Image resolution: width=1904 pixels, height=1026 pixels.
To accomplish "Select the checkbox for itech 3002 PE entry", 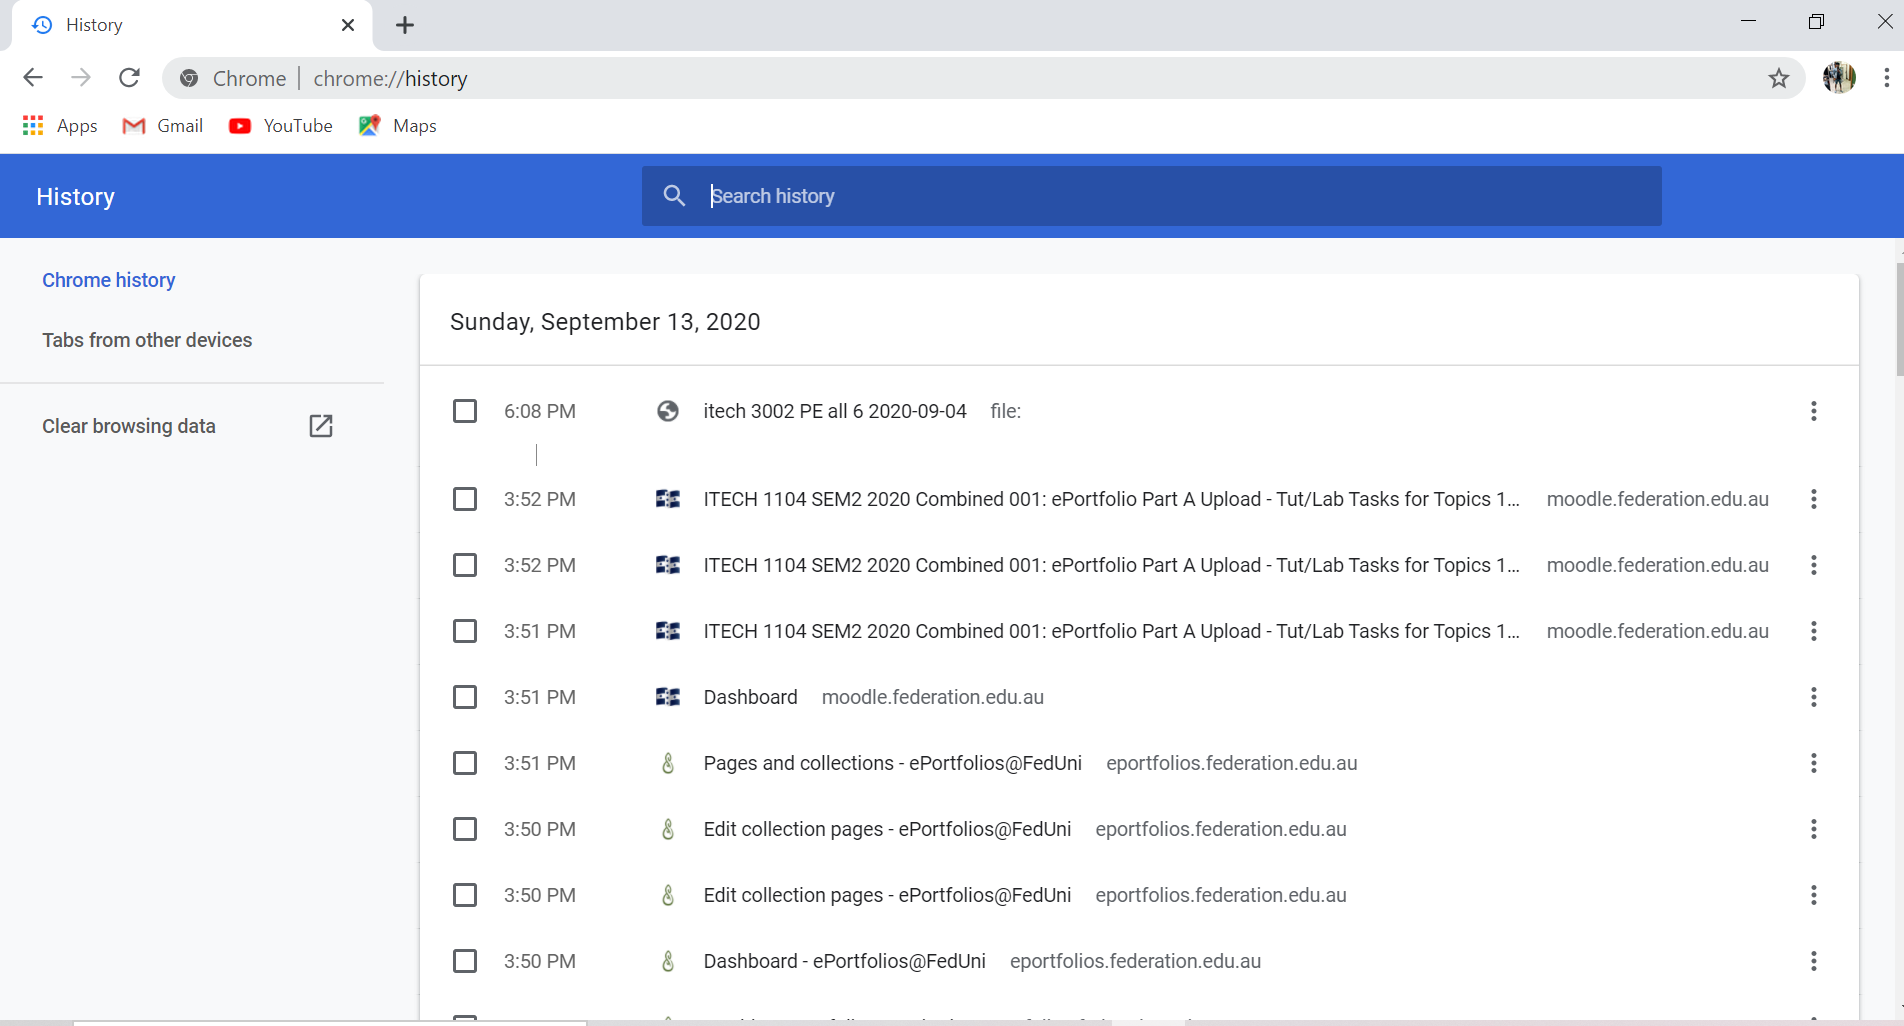I will (465, 411).
